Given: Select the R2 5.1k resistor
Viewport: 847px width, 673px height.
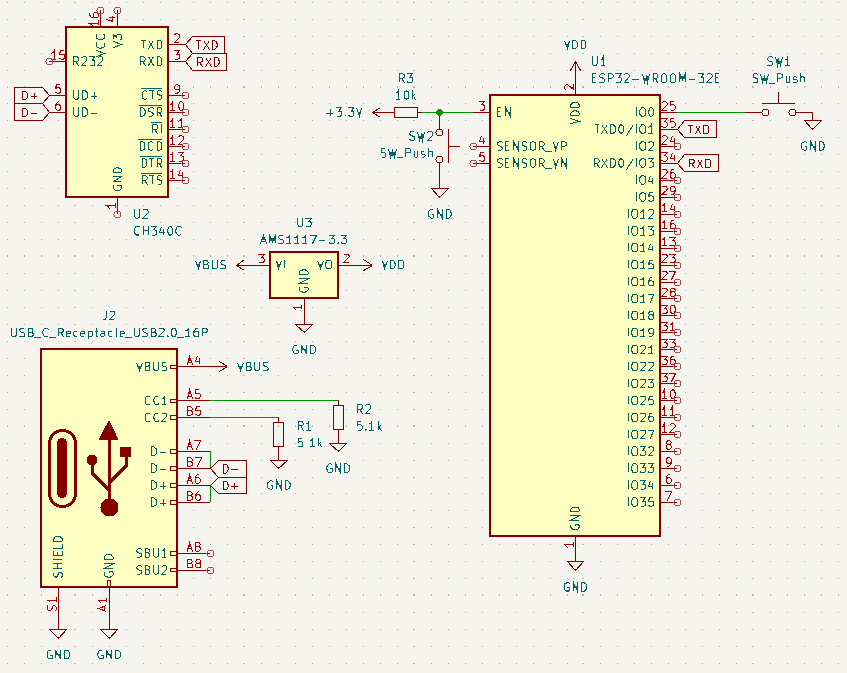Looking at the screenshot, I should 338,417.
